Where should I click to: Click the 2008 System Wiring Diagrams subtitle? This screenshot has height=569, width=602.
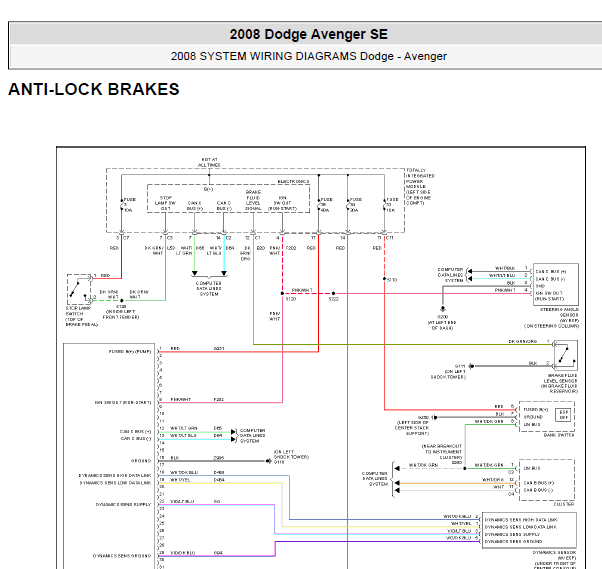click(309, 56)
